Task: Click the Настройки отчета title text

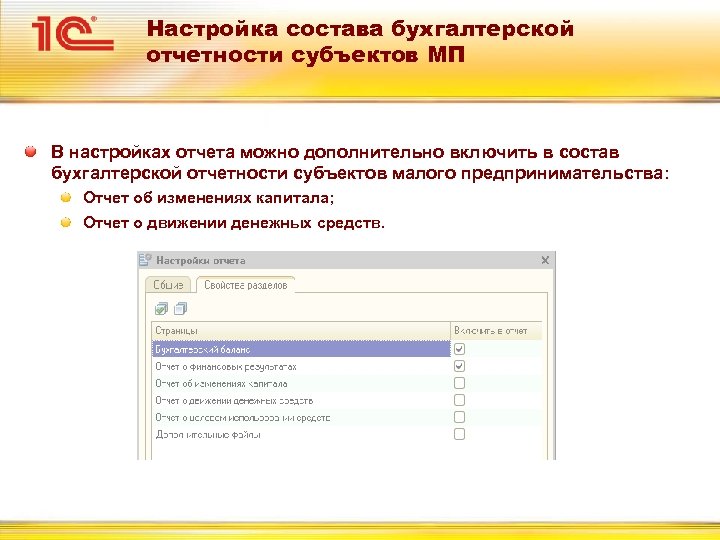Action: pyautogui.click(x=201, y=260)
